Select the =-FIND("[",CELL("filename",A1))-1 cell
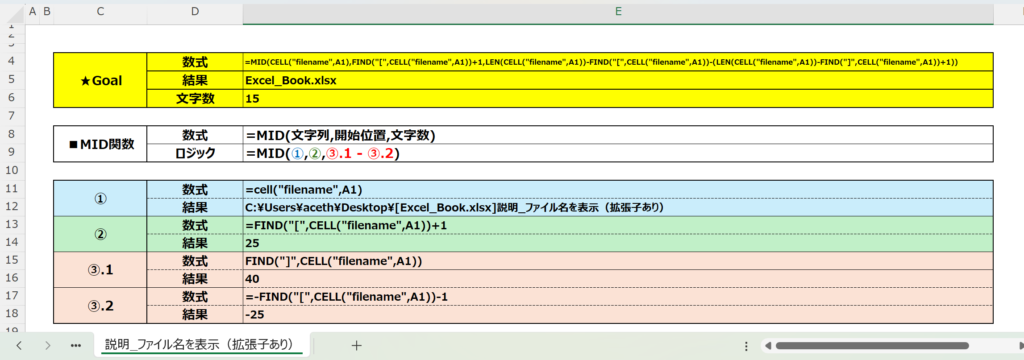Screen dimensions: 1024x360 click(618, 297)
